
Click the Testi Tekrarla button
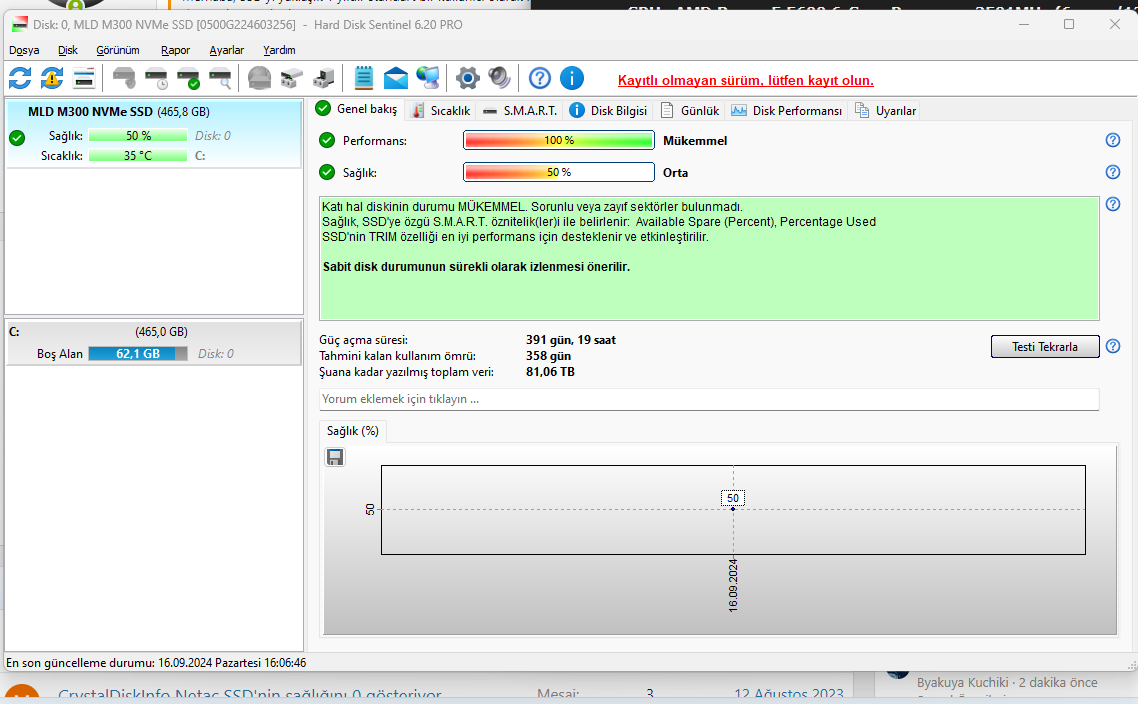click(x=1045, y=347)
